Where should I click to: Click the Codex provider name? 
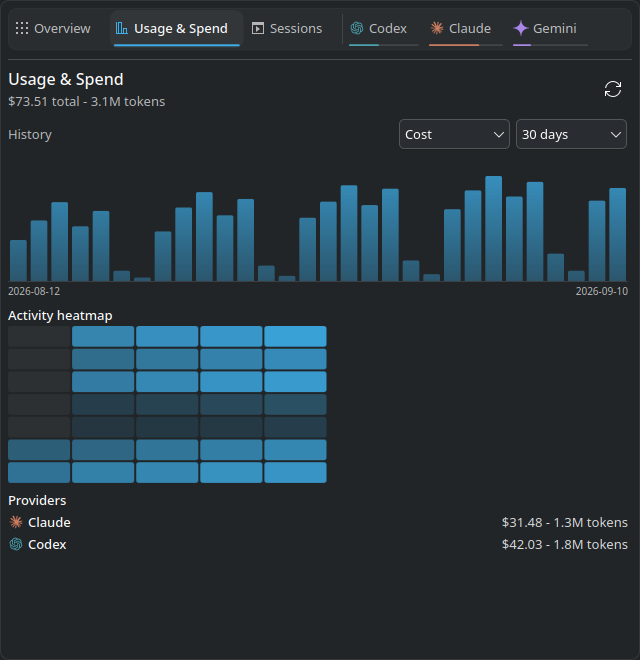point(47,544)
